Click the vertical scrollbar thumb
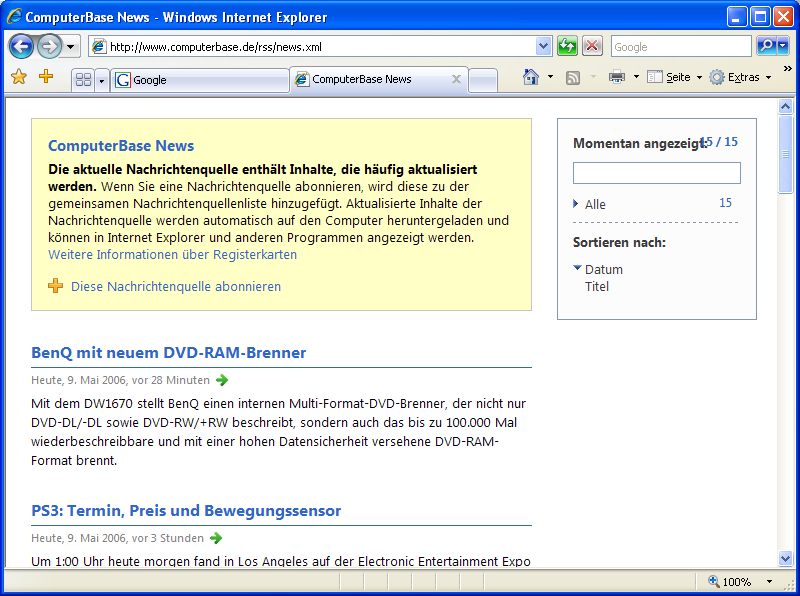Screen dimensions: 800x596 786,155
